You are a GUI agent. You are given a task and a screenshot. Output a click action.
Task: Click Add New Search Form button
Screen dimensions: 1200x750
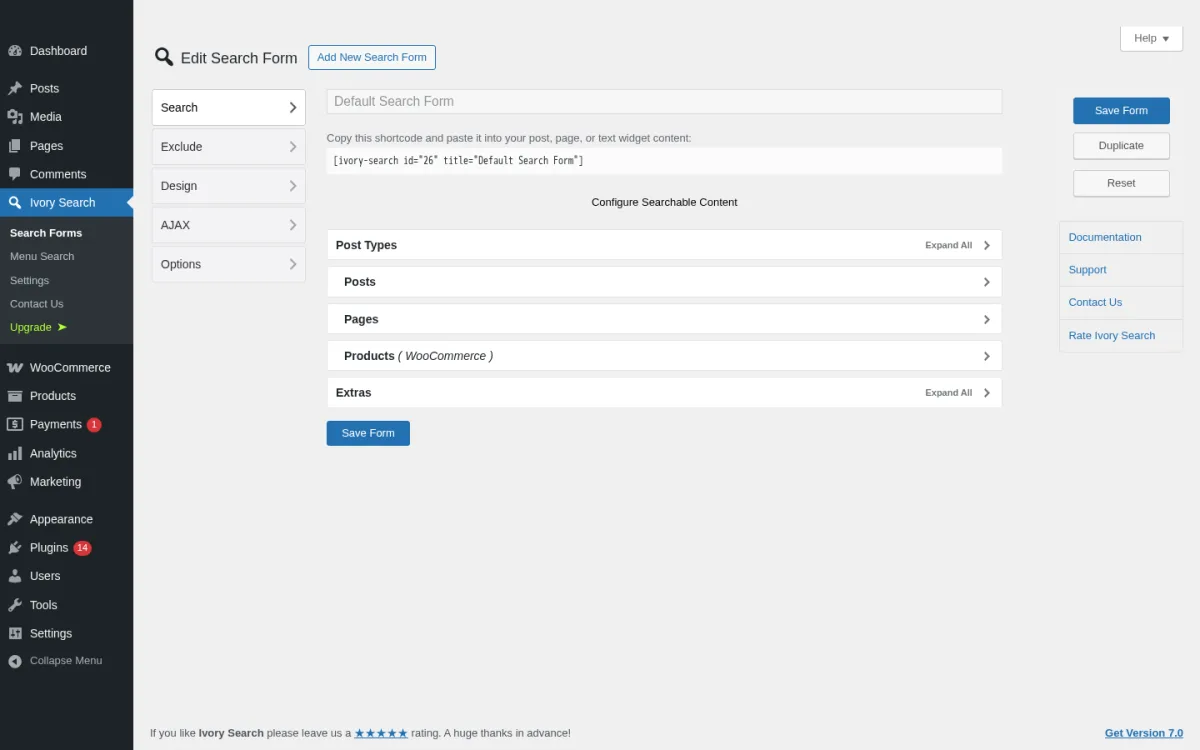[x=372, y=57]
